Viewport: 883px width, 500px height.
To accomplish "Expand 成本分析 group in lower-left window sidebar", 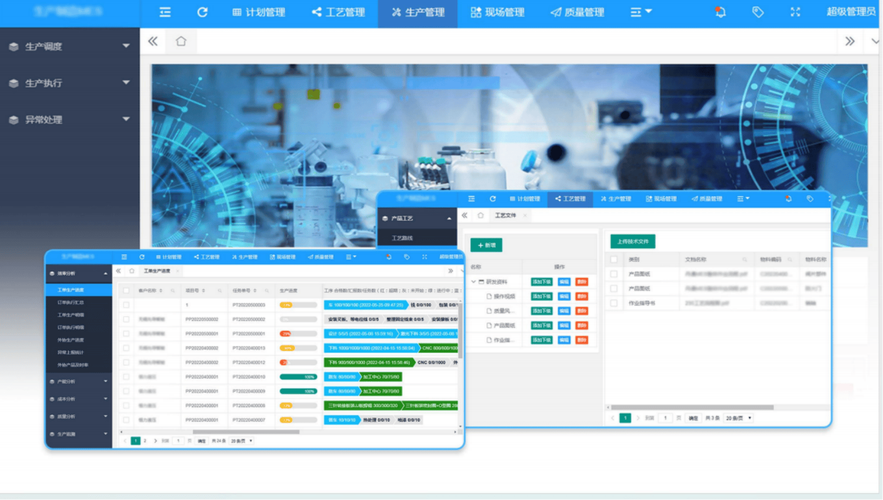I will click(79, 399).
